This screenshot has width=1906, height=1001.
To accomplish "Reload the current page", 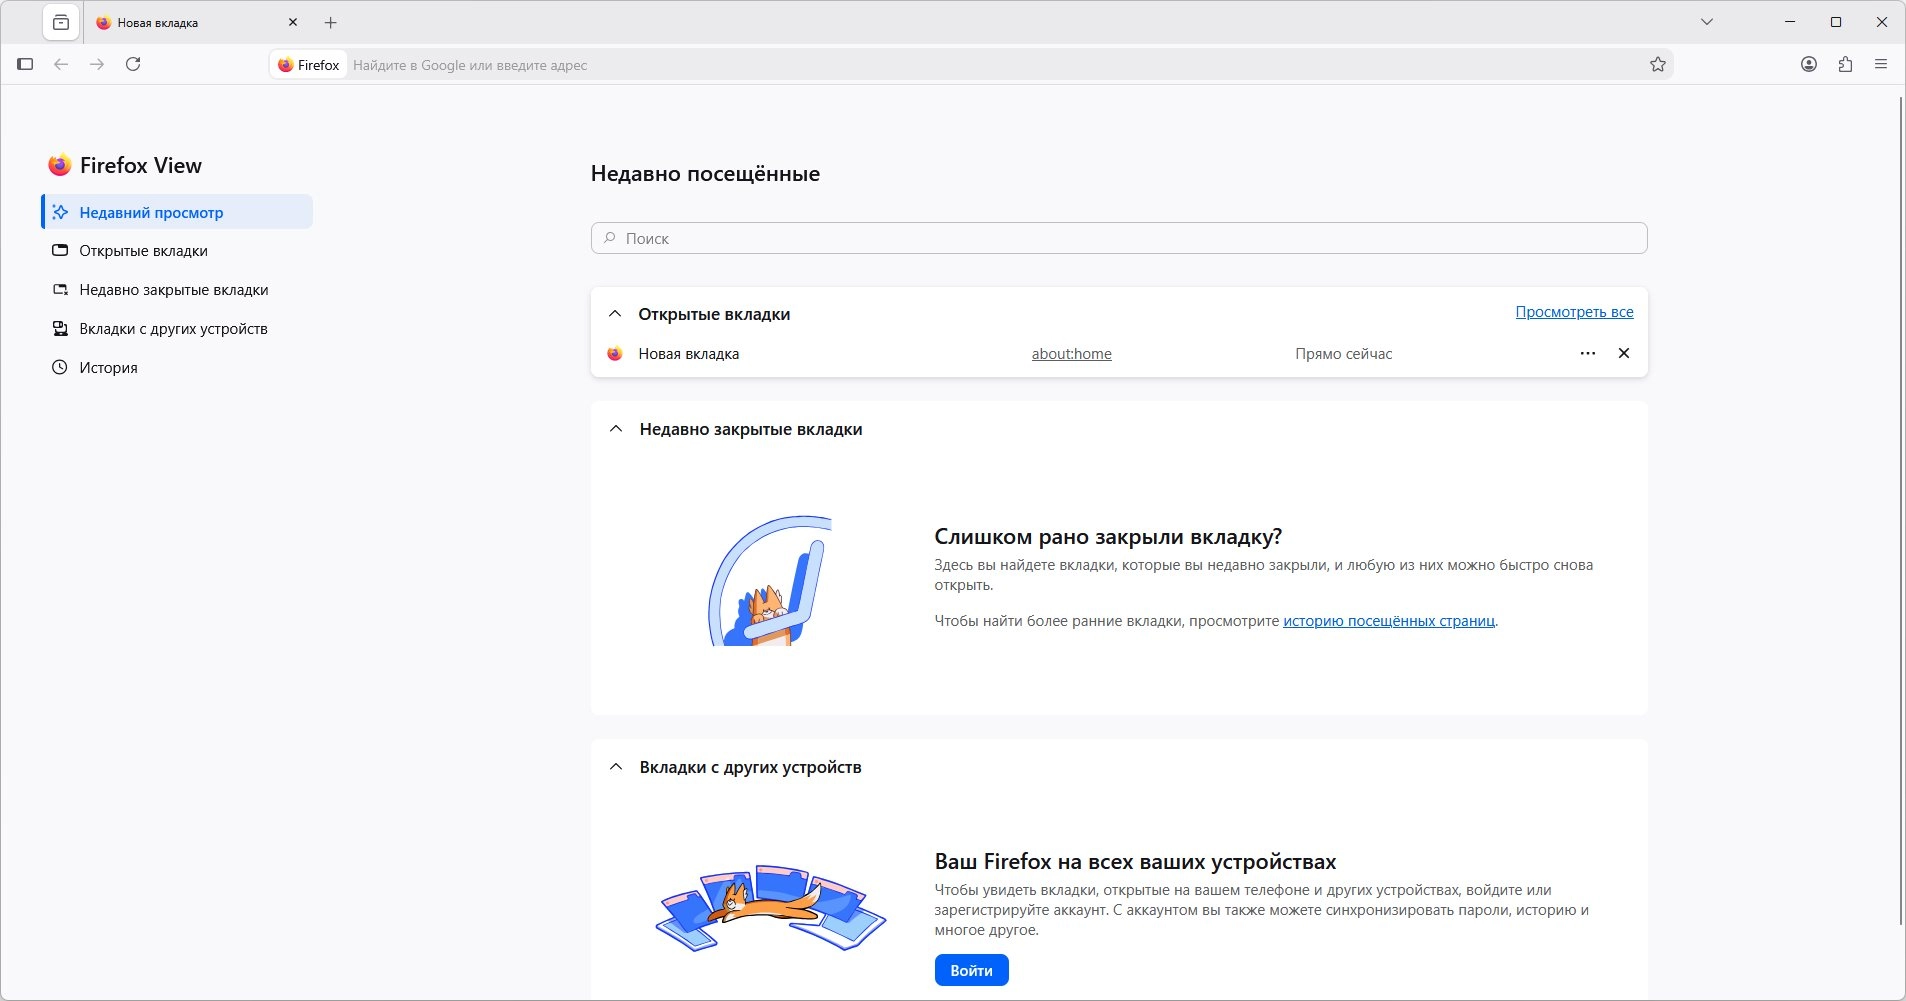I will (x=133, y=64).
